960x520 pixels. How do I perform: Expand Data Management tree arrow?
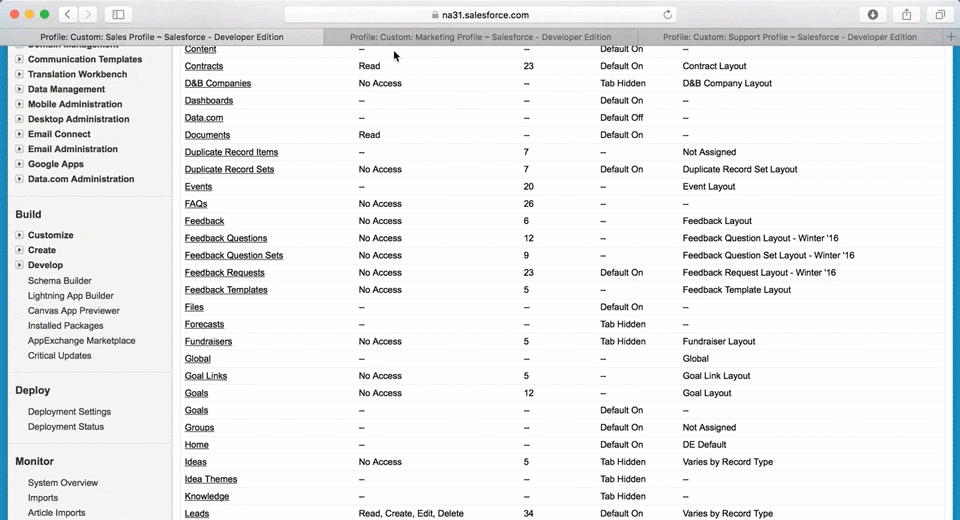click(x=20, y=89)
